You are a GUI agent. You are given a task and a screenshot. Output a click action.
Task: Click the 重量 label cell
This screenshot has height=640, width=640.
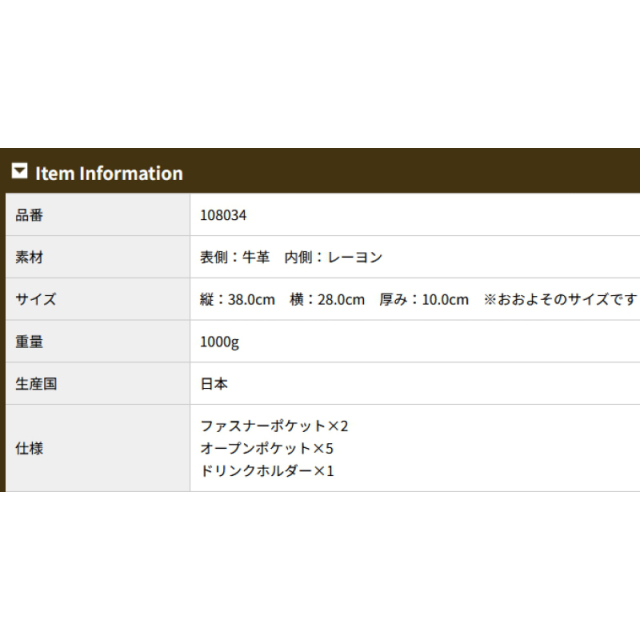pyautogui.click(x=98, y=342)
